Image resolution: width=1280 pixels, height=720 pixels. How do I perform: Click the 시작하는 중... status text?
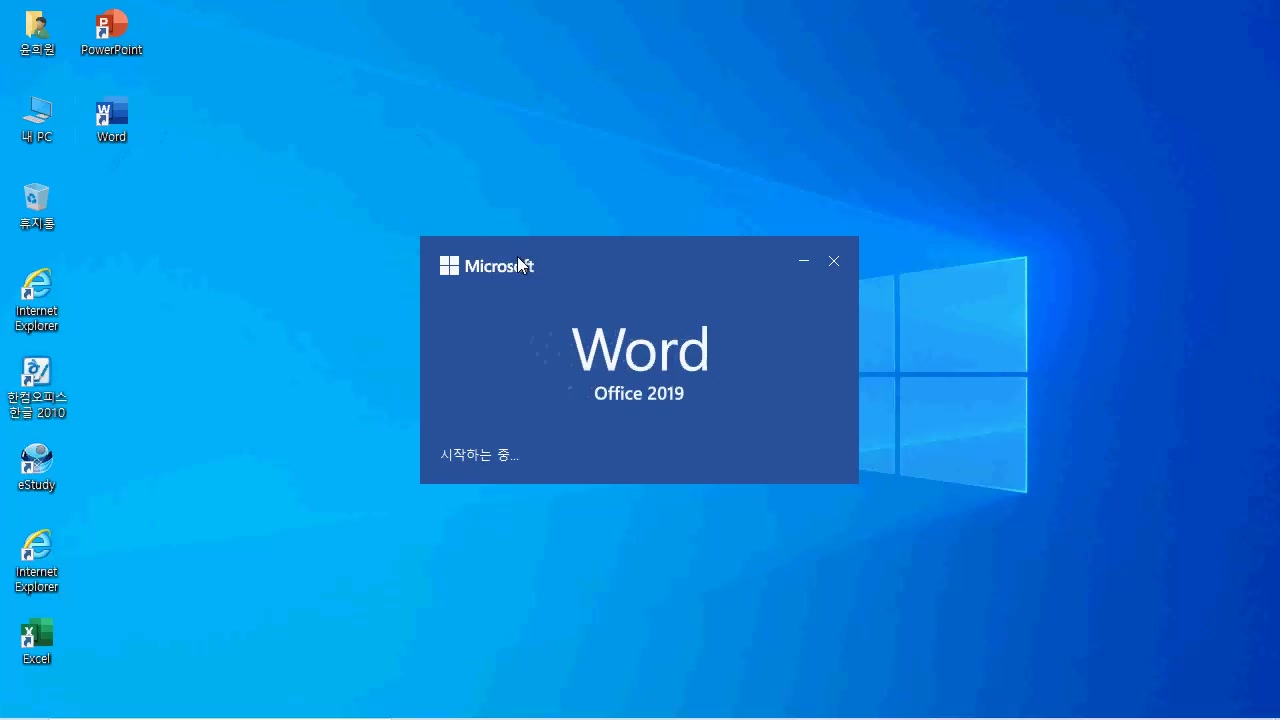tap(479, 455)
